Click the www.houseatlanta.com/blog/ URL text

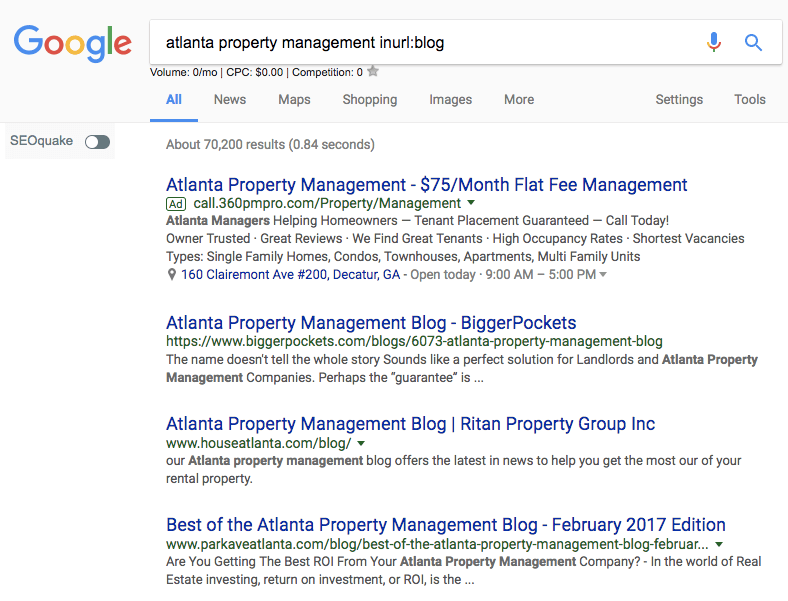[259, 443]
